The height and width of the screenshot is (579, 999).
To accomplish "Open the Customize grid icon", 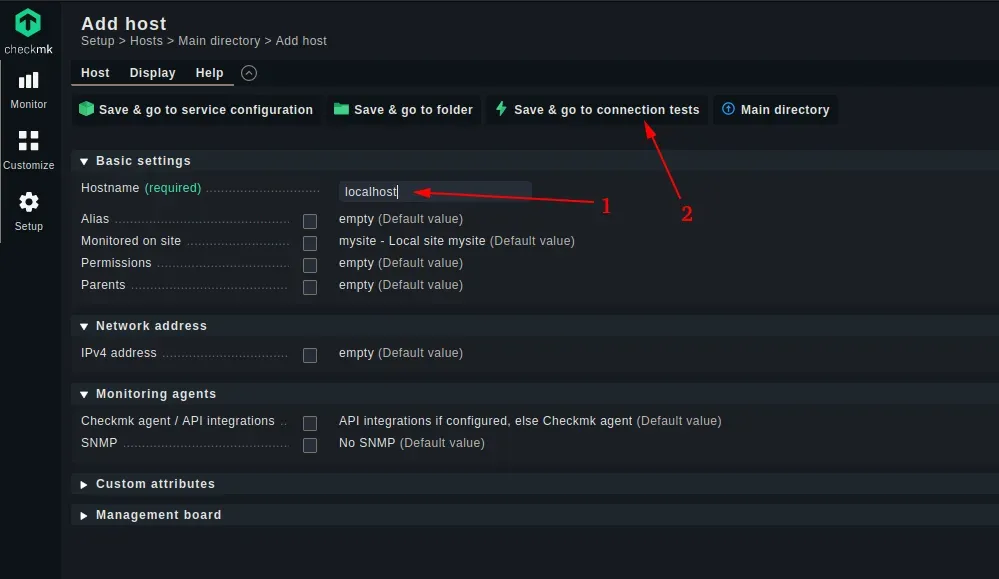I will pos(28,141).
